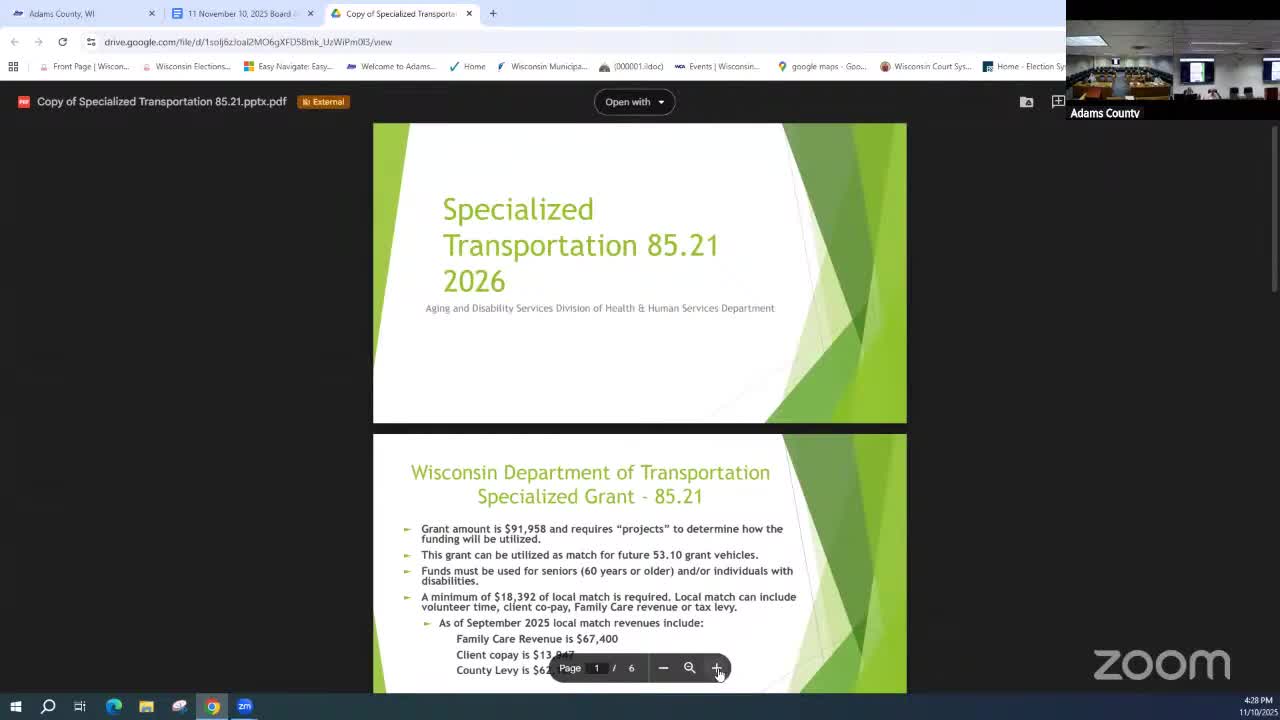The image size is (1280, 720).
Task: Expand the Open with dropdown
Action: (x=634, y=102)
